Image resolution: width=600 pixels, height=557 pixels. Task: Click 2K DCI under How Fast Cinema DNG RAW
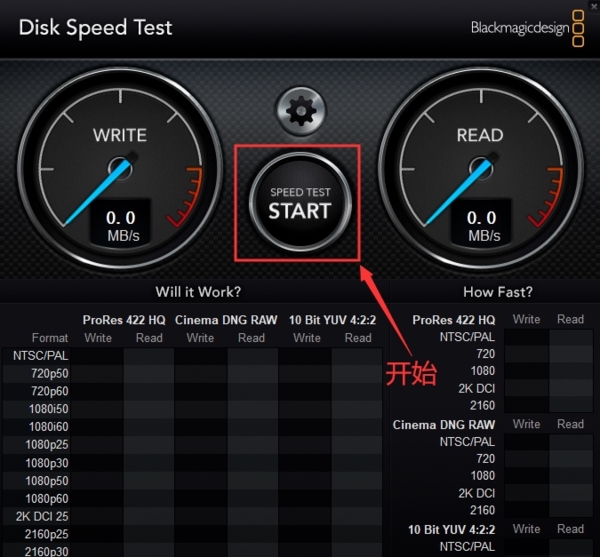(x=476, y=493)
